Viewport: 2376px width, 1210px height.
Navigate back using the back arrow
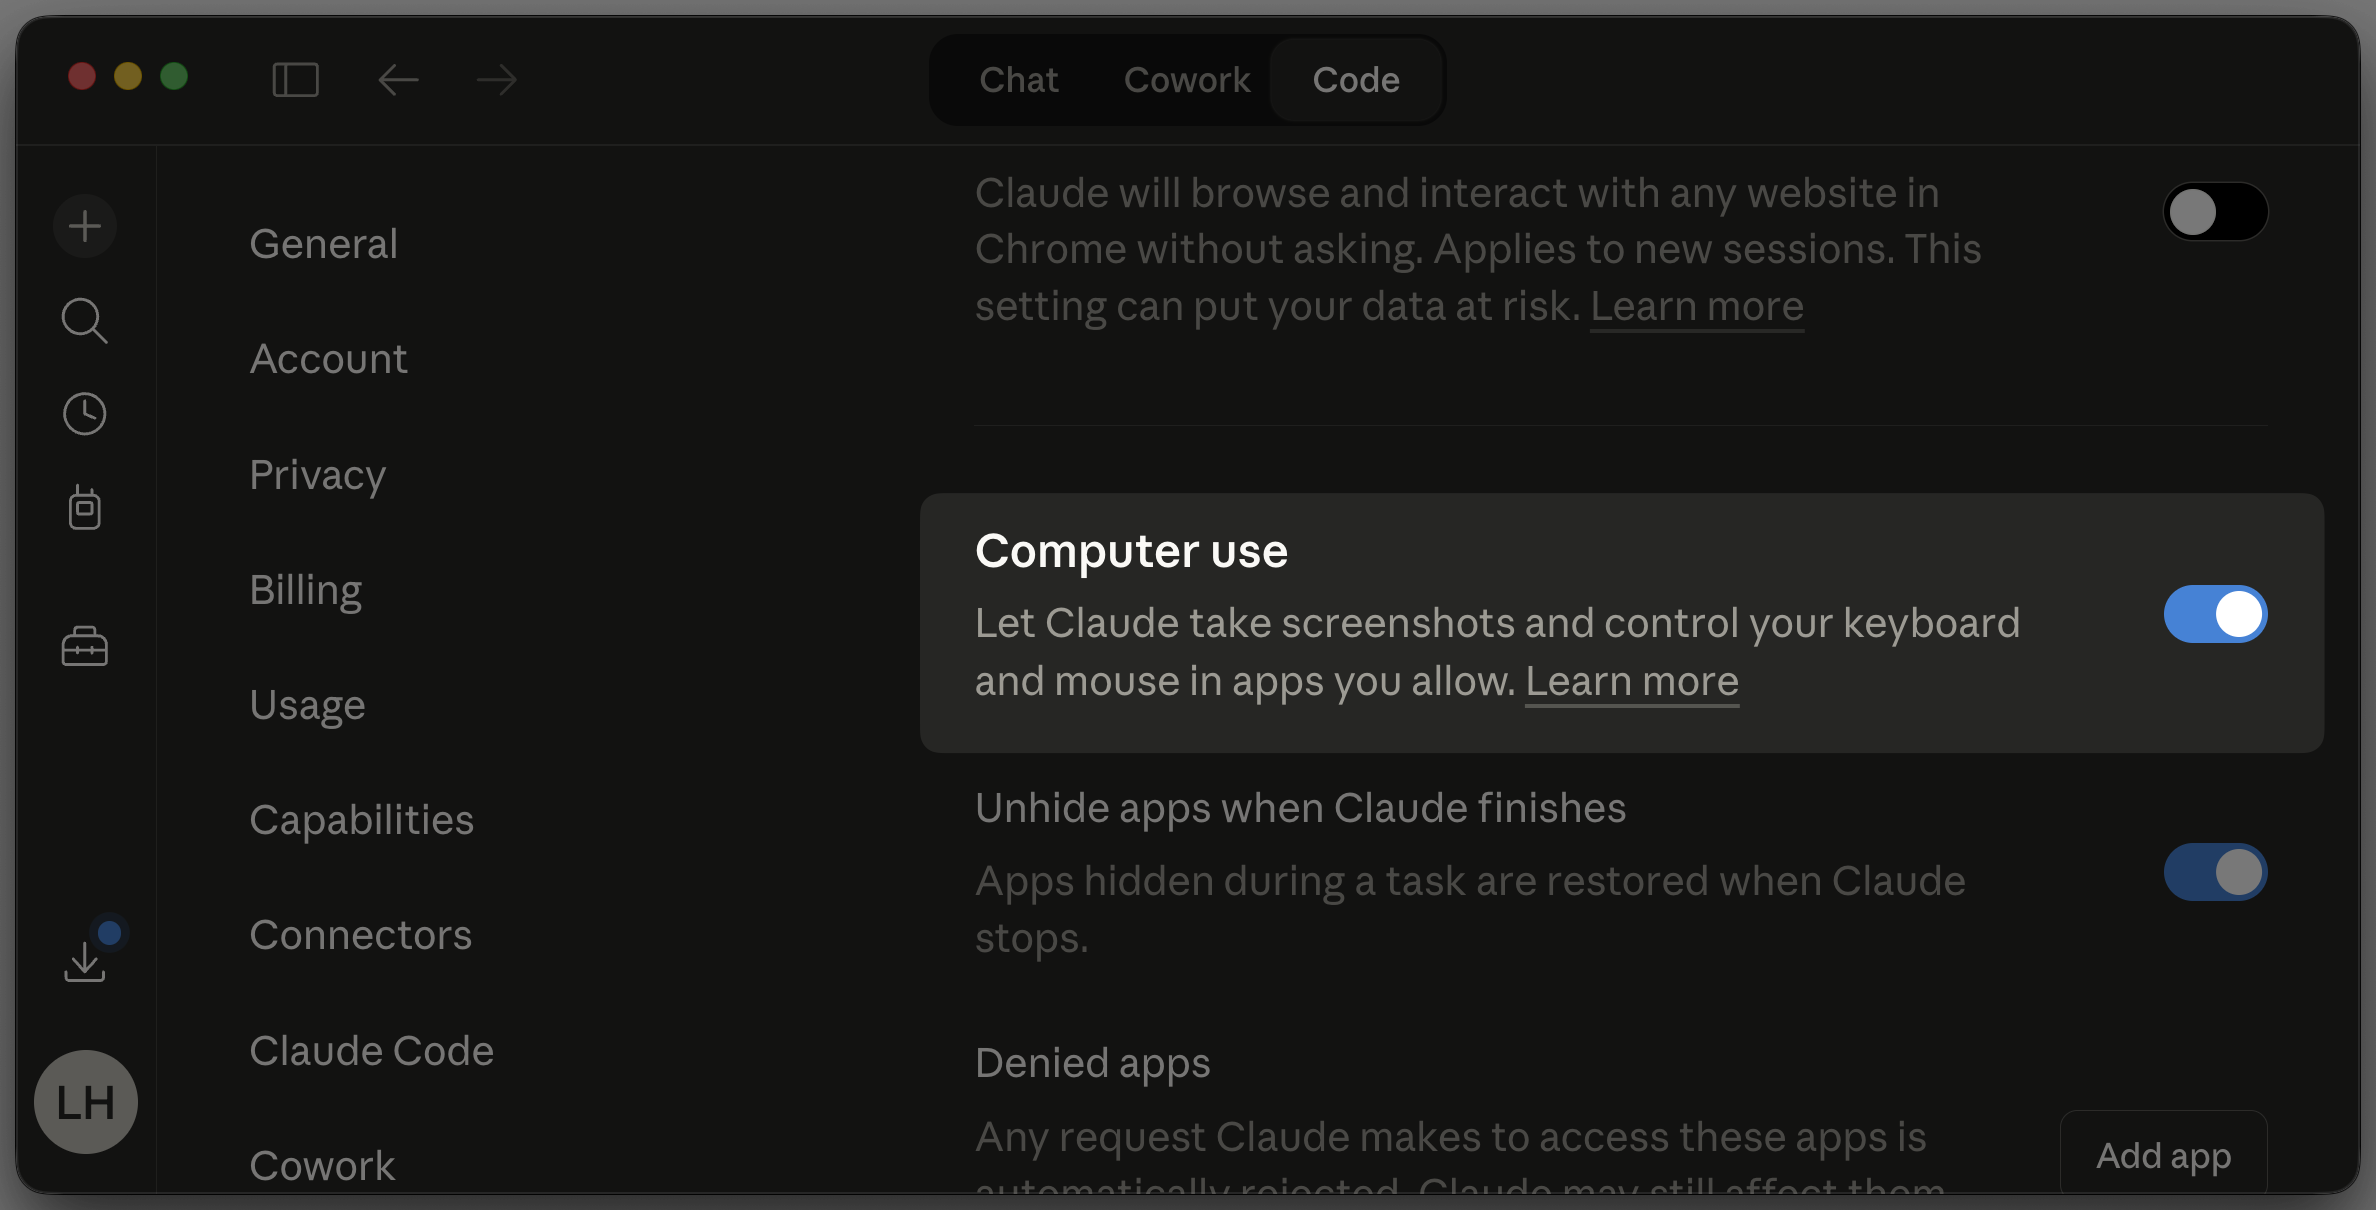[398, 79]
